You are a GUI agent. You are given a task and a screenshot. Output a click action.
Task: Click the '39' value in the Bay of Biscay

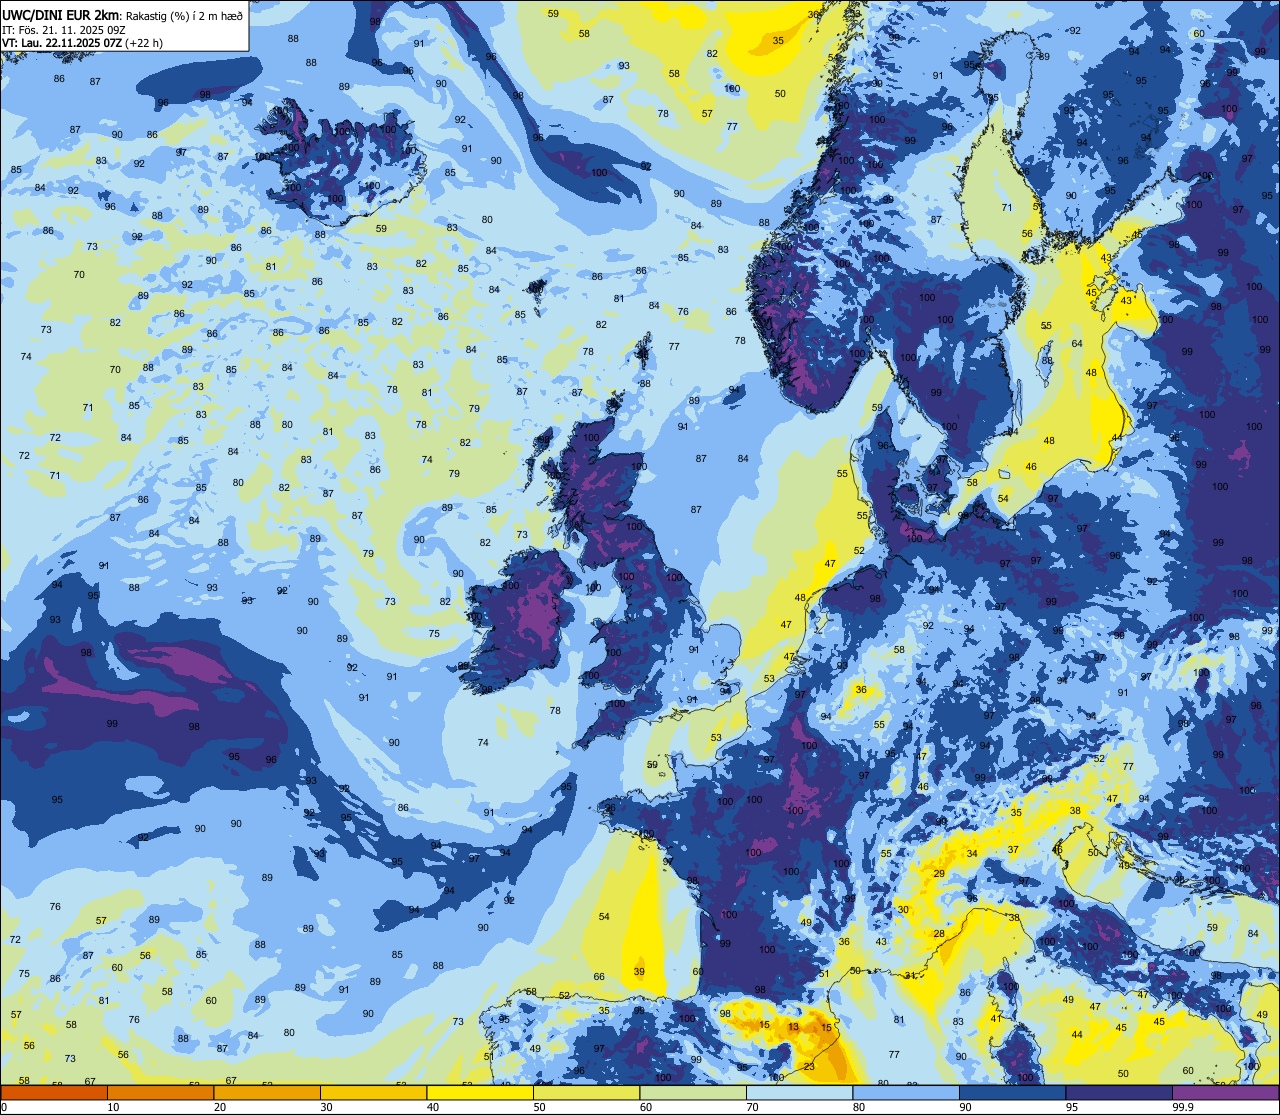(x=639, y=972)
